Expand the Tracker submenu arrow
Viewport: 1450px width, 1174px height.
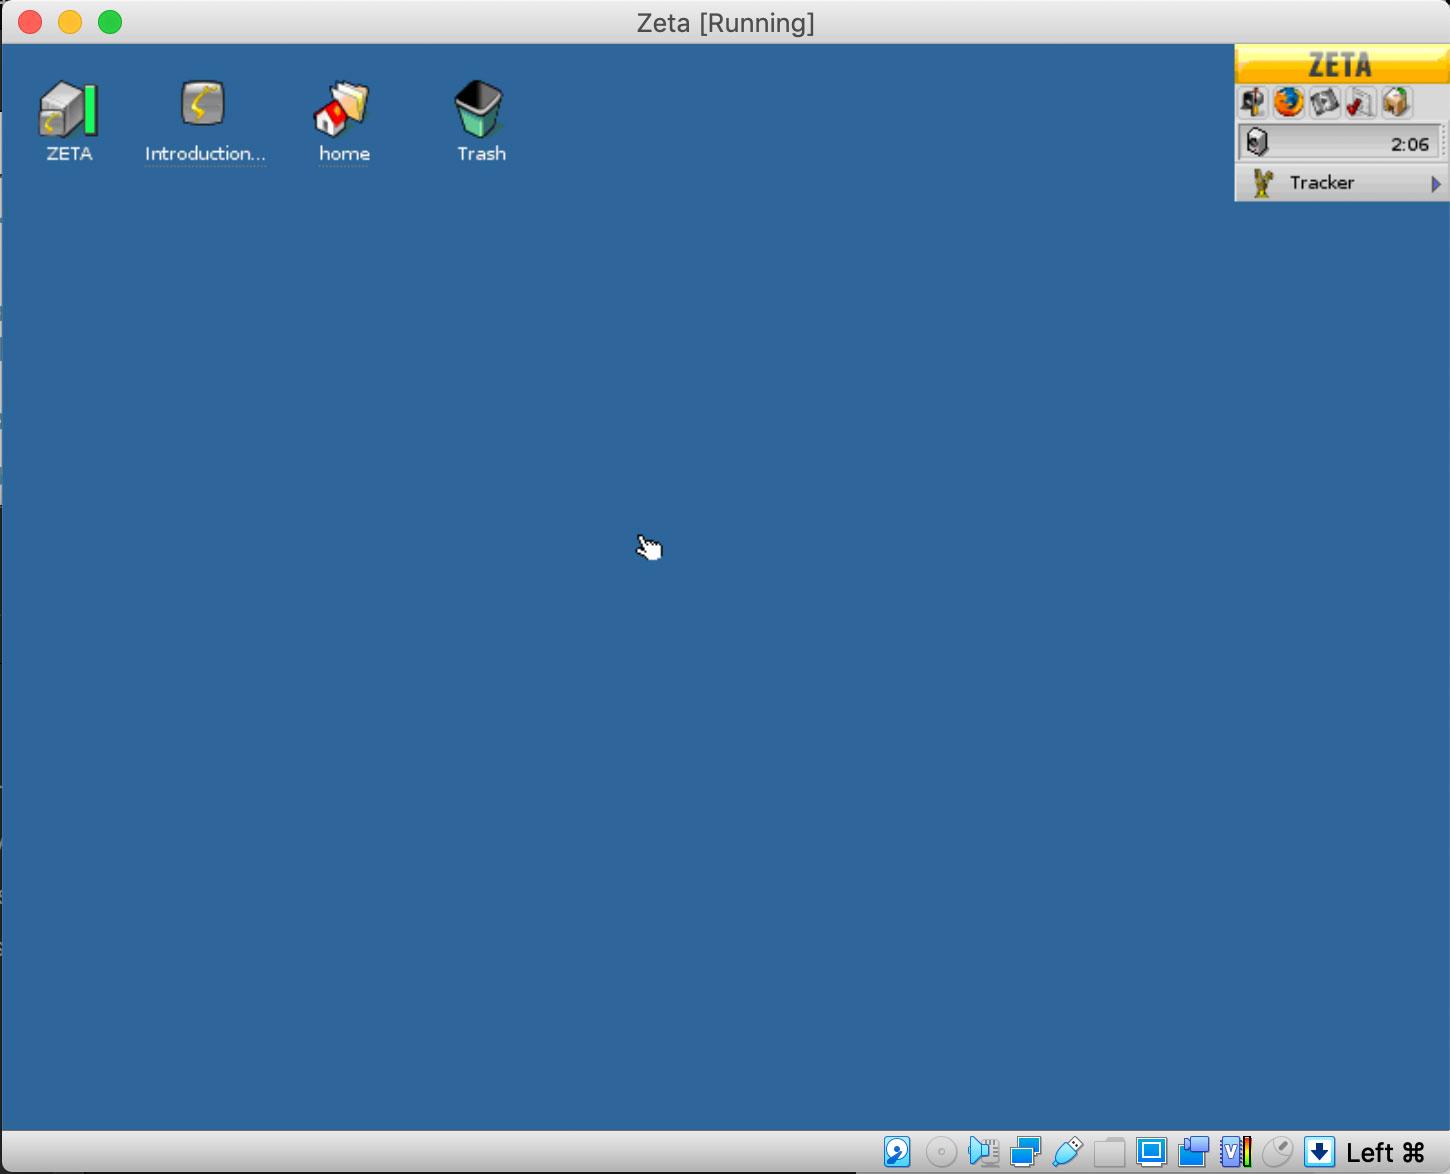coord(1436,184)
